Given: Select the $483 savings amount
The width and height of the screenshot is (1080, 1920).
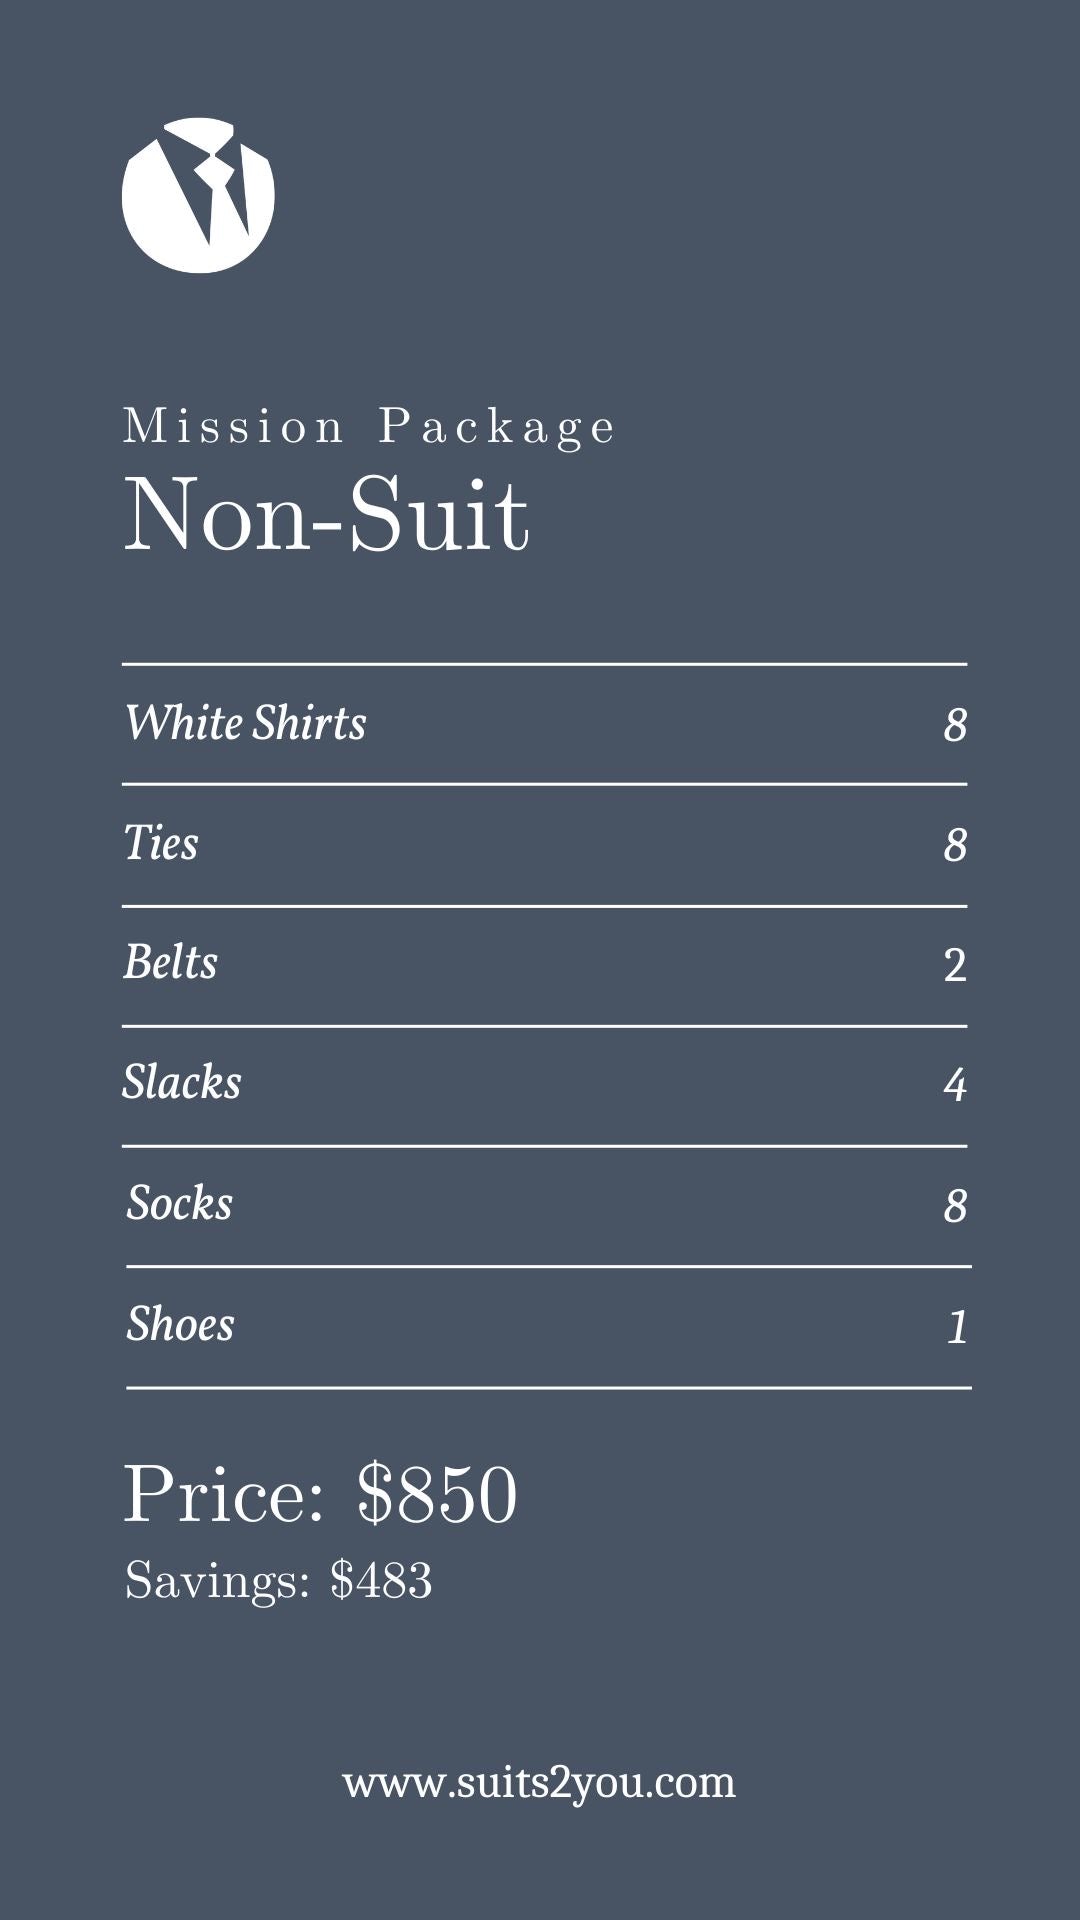Looking at the screenshot, I should tap(381, 1581).
